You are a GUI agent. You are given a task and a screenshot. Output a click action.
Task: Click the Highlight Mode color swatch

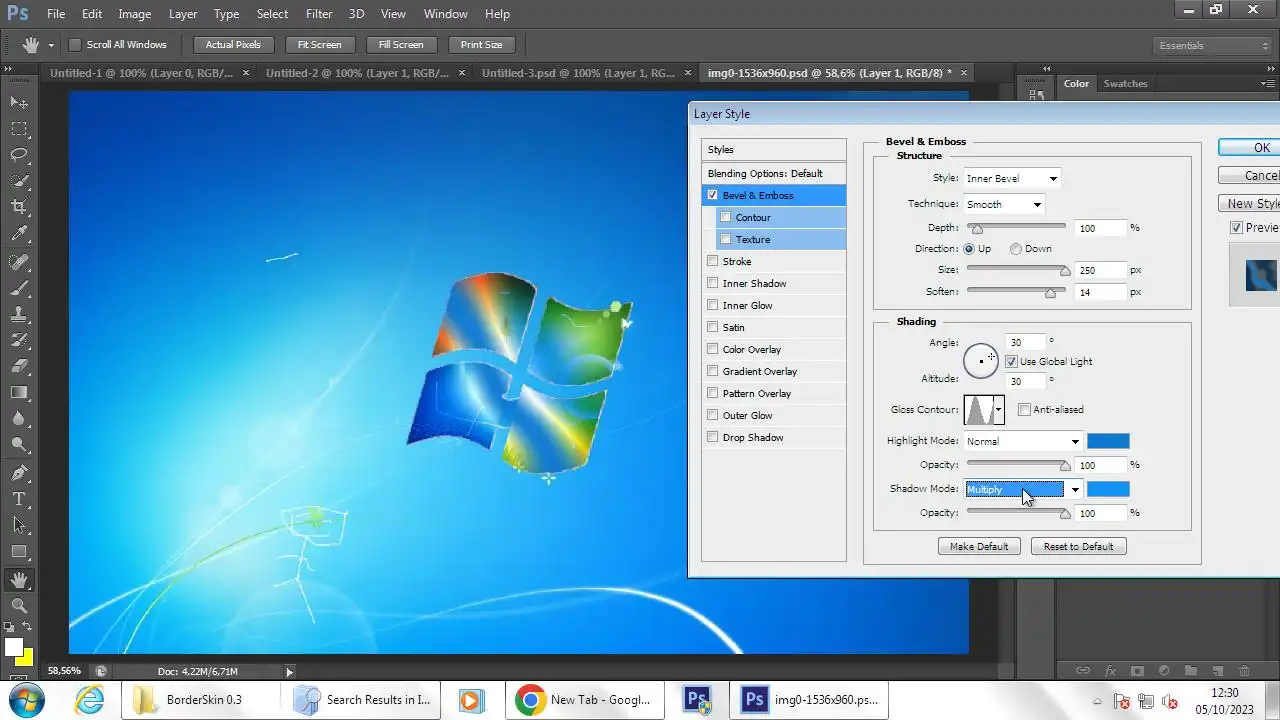[1108, 441]
